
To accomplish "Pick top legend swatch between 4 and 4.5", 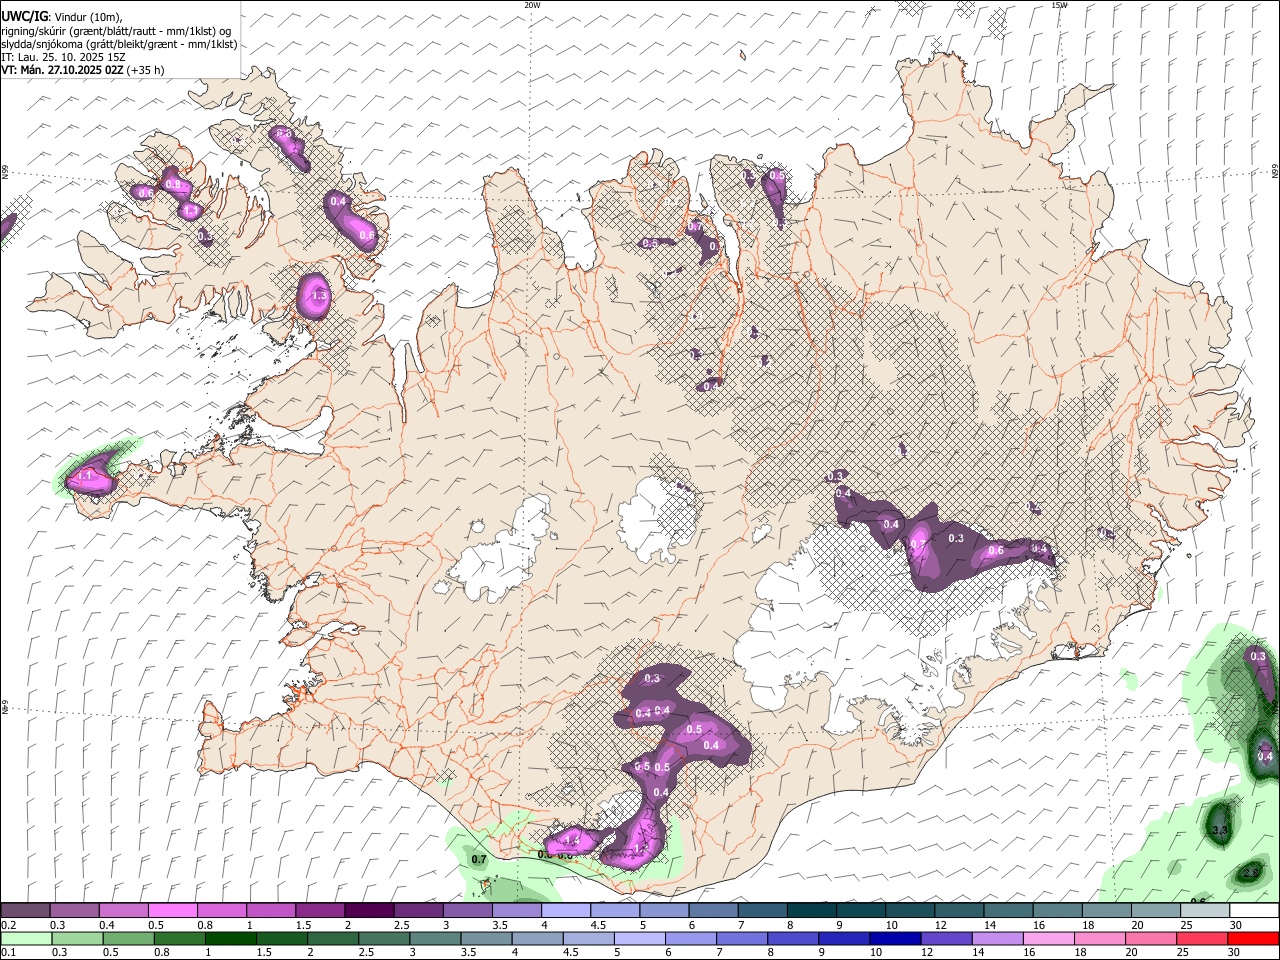I will [566, 910].
